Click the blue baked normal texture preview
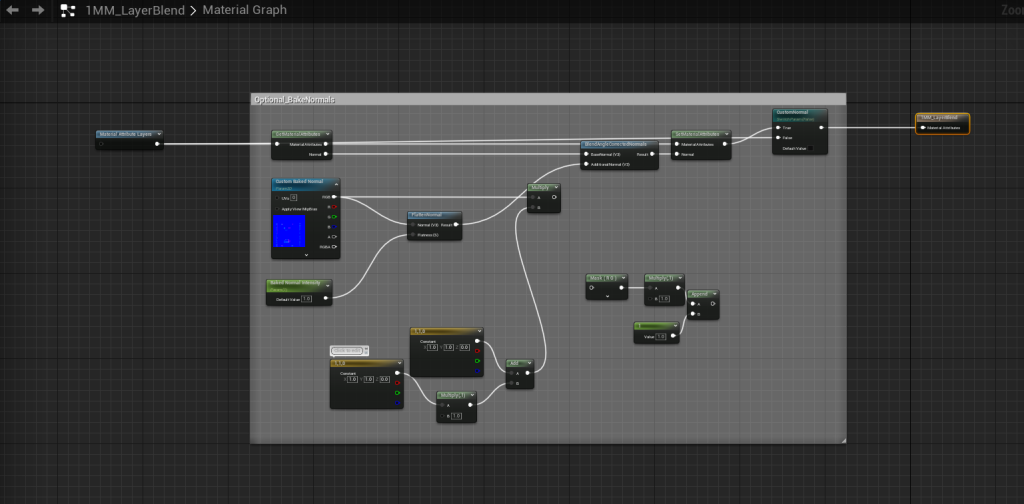 click(290, 231)
